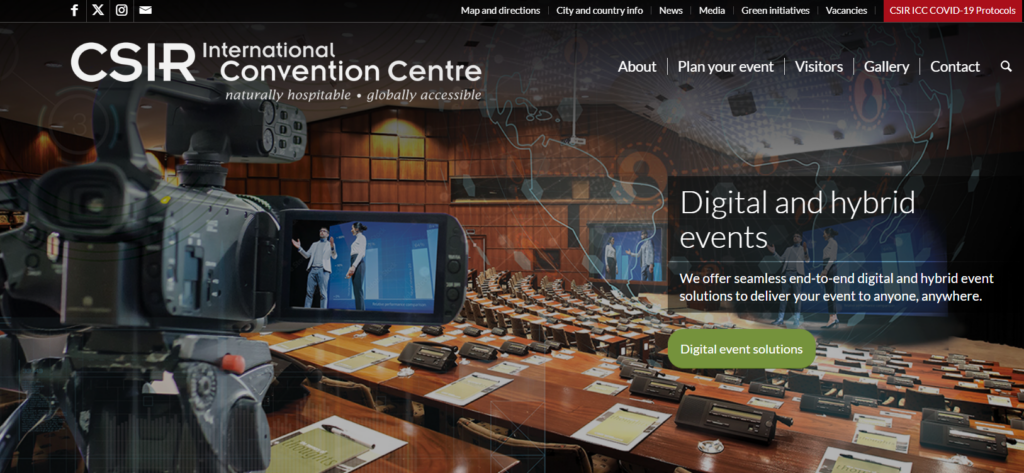Select the Media link
This screenshot has width=1024, height=473.
click(x=712, y=10)
